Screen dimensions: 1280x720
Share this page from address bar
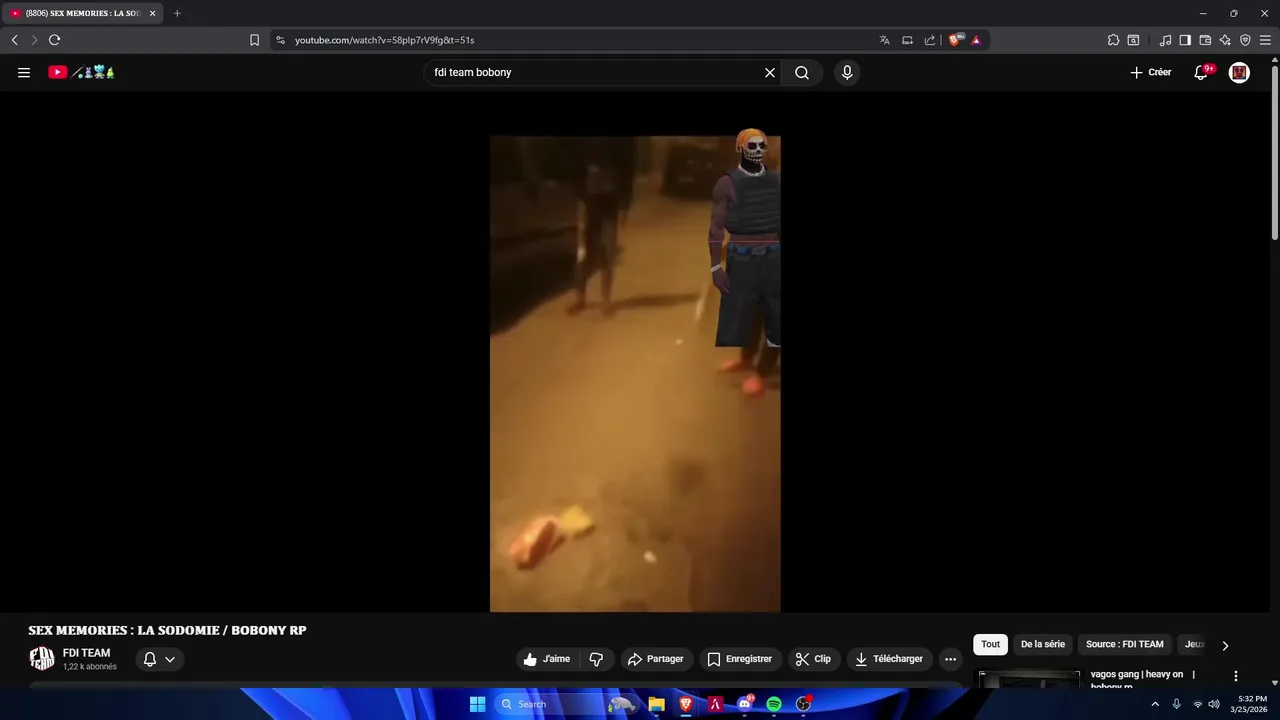(x=930, y=40)
